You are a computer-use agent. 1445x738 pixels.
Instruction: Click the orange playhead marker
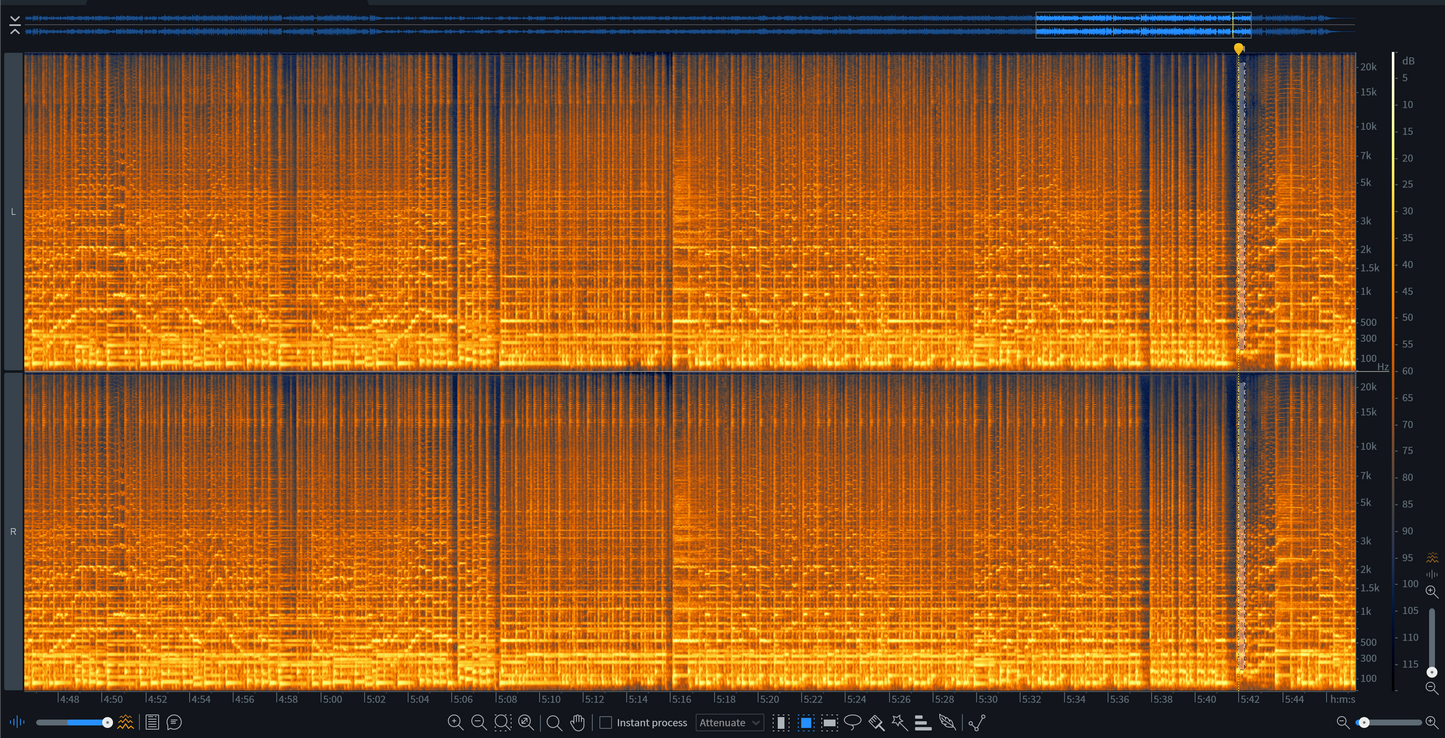(x=1239, y=48)
